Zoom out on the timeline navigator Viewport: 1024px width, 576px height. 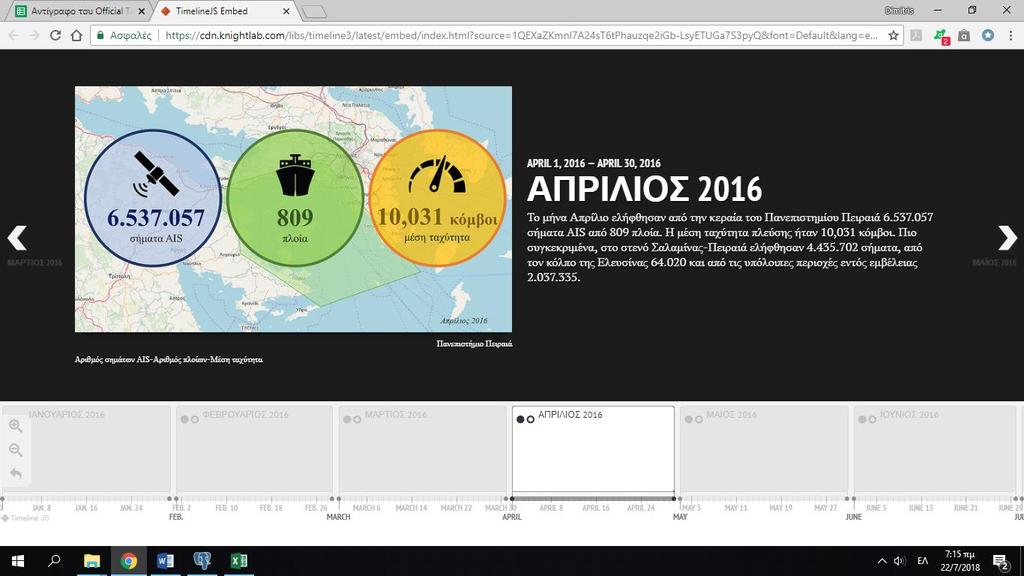pos(16,450)
